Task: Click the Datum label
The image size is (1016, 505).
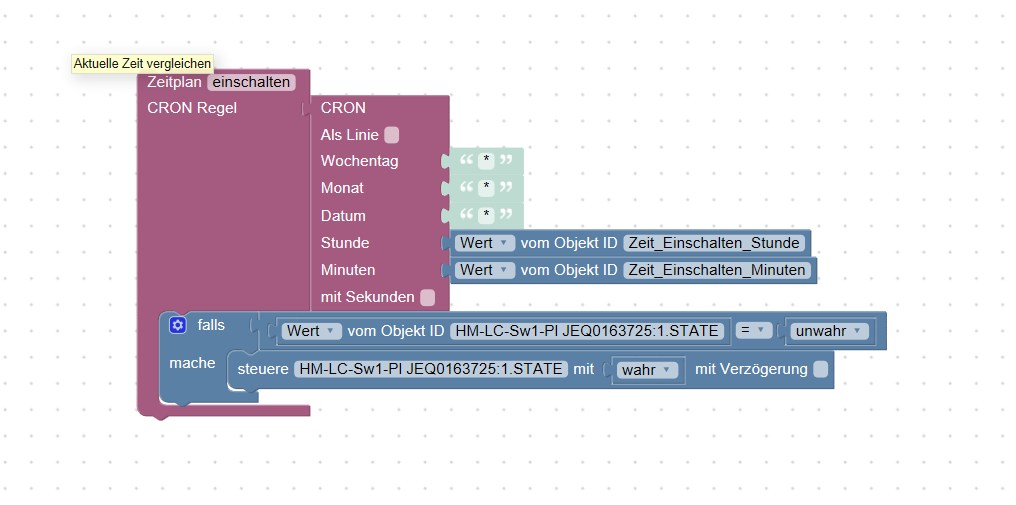Action: 343,215
